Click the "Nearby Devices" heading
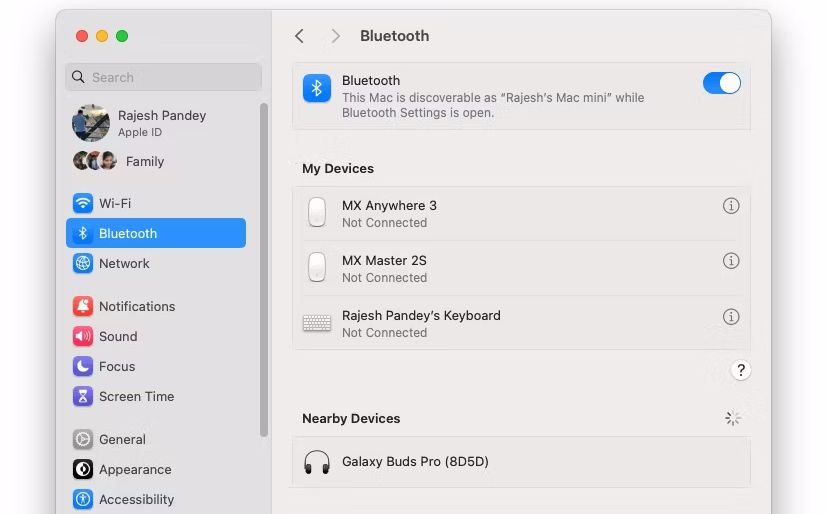This screenshot has height=514, width=827. 351,419
